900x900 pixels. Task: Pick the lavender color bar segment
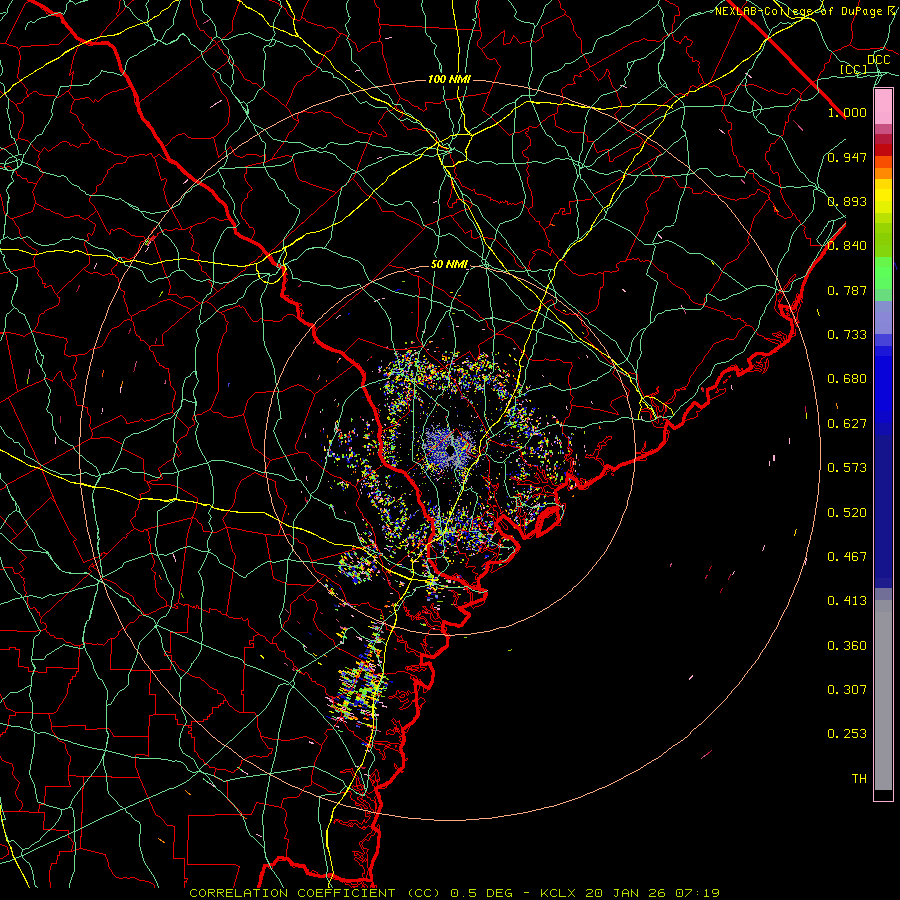coord(883,317)
